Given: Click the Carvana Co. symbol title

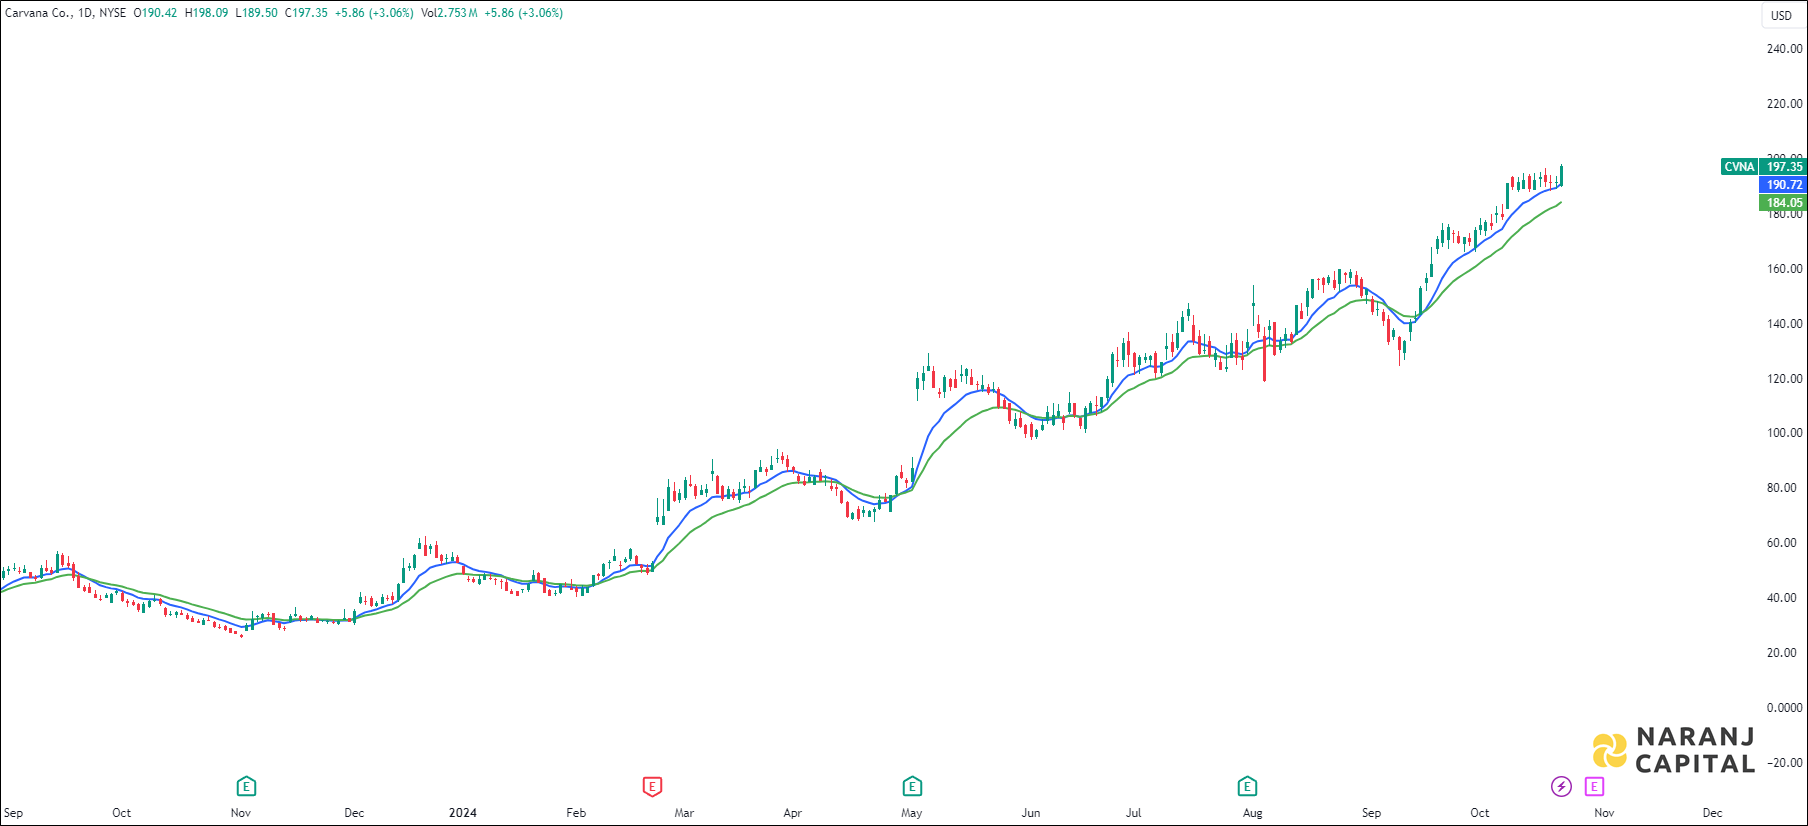Looking at the screenshot, I should [38, 13].
